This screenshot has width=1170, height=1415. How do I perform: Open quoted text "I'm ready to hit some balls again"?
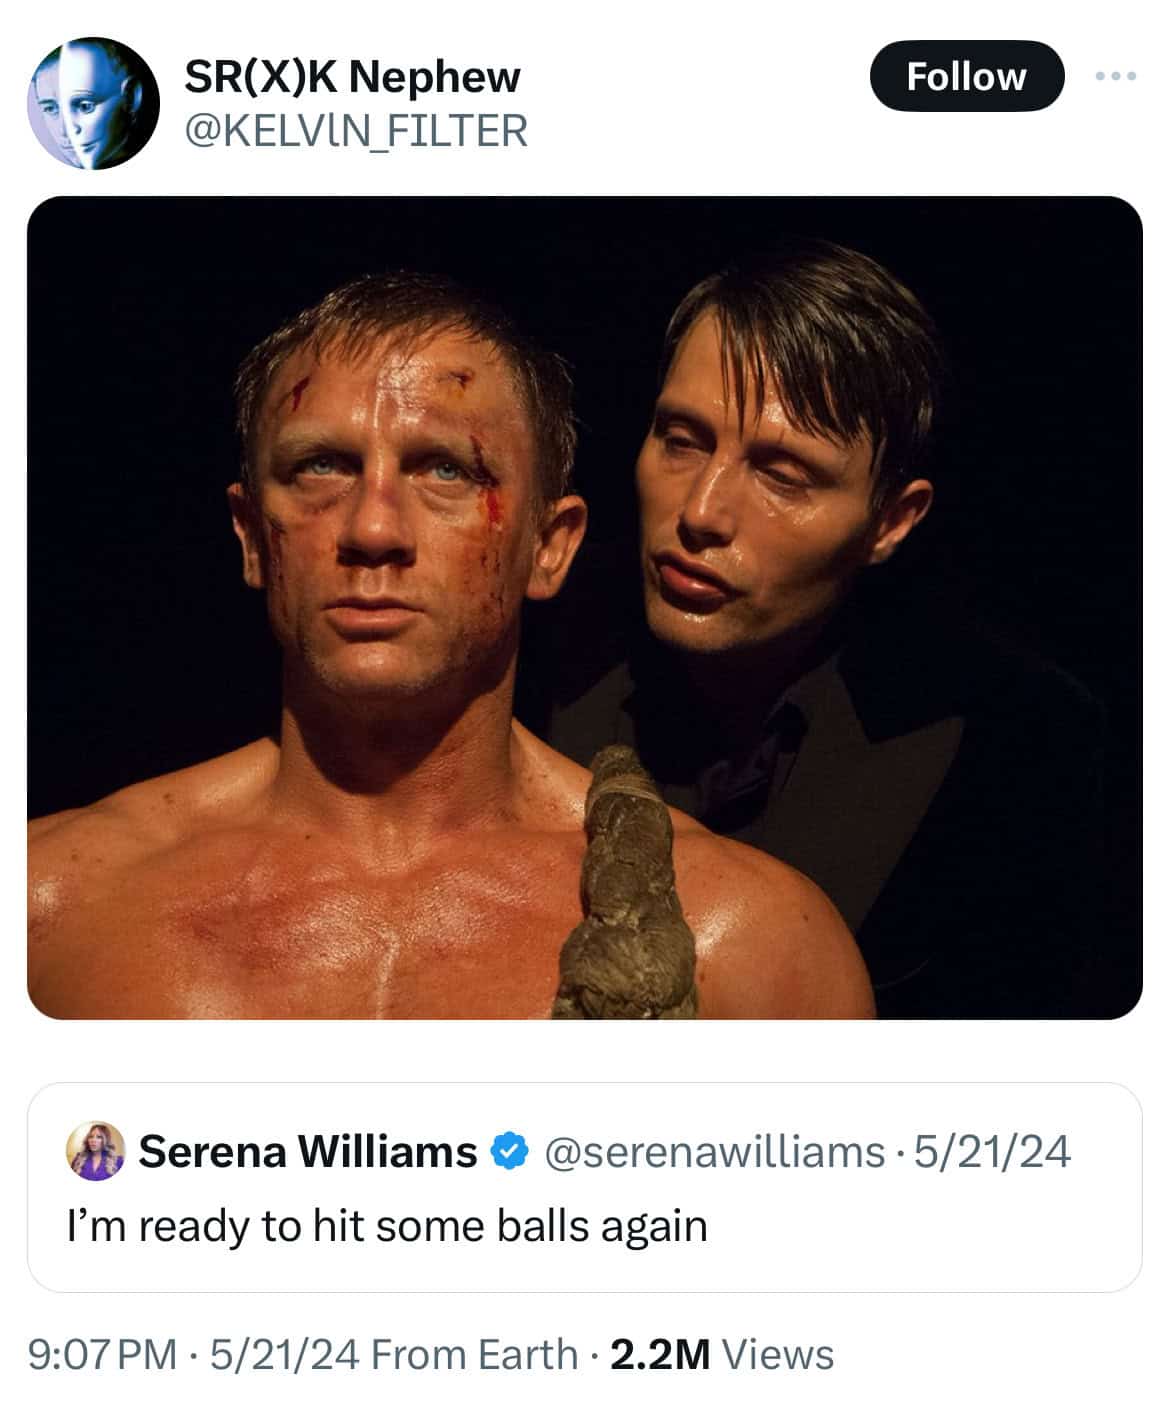click(387, 1226)
